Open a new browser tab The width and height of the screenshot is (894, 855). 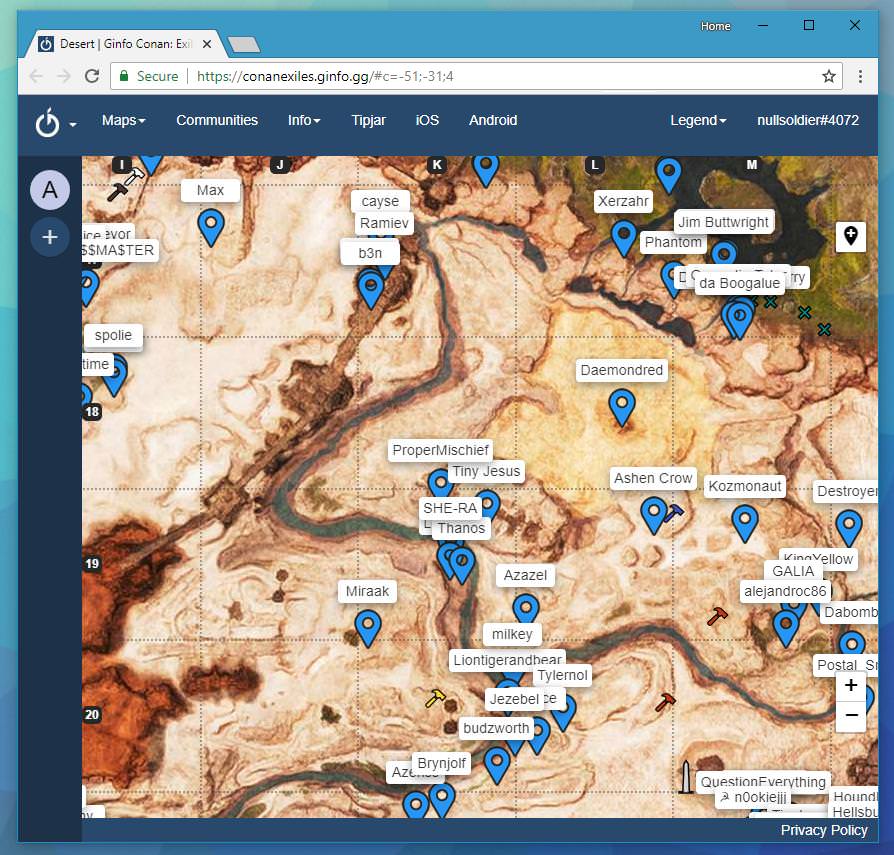(x=243, y=44)
